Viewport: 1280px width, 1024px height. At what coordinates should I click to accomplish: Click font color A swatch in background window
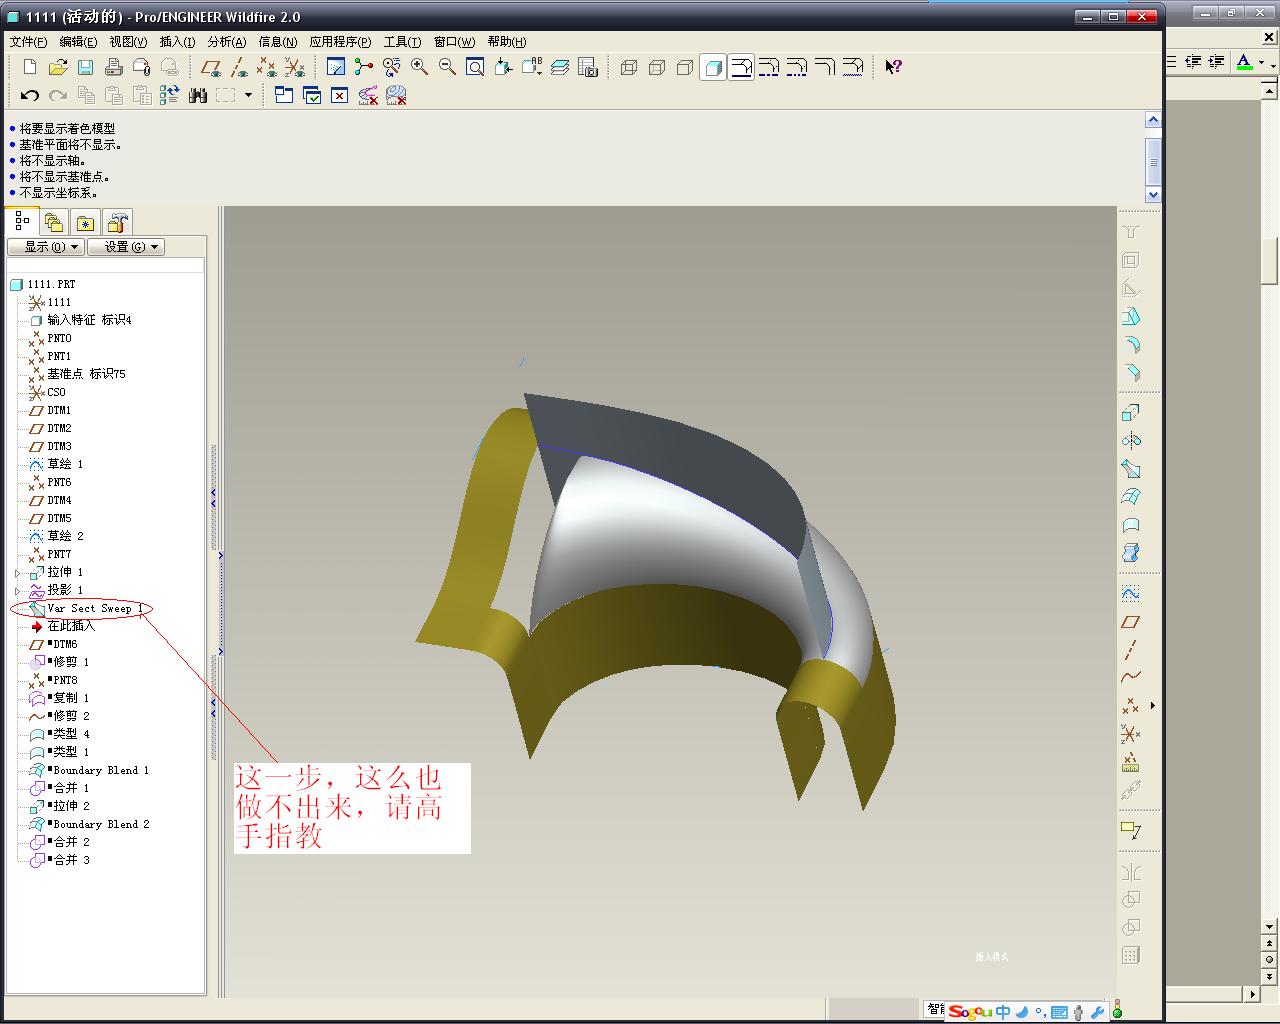point(1244,63)
